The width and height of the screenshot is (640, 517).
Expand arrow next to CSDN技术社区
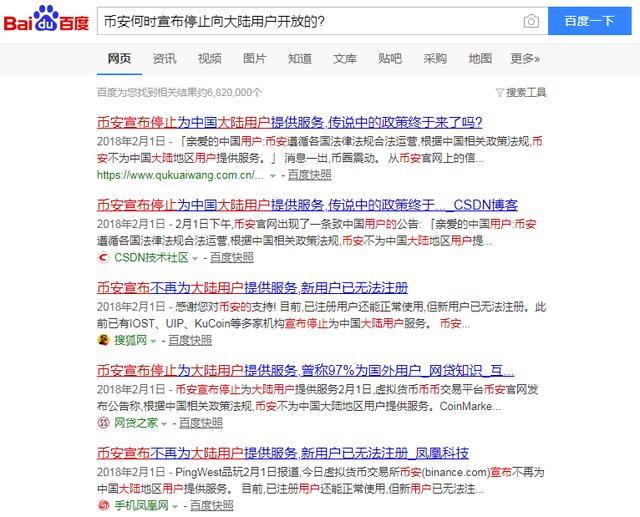tap(195, 258)
